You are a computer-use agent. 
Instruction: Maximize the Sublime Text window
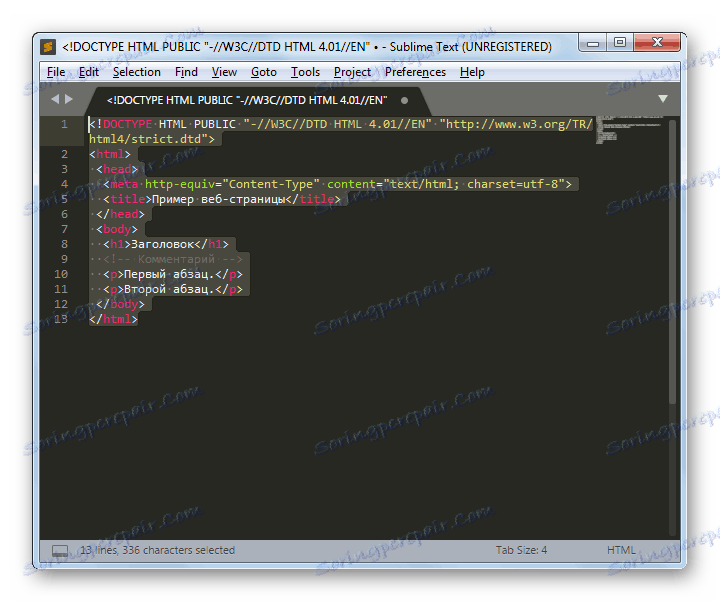(x=620, y=43)
